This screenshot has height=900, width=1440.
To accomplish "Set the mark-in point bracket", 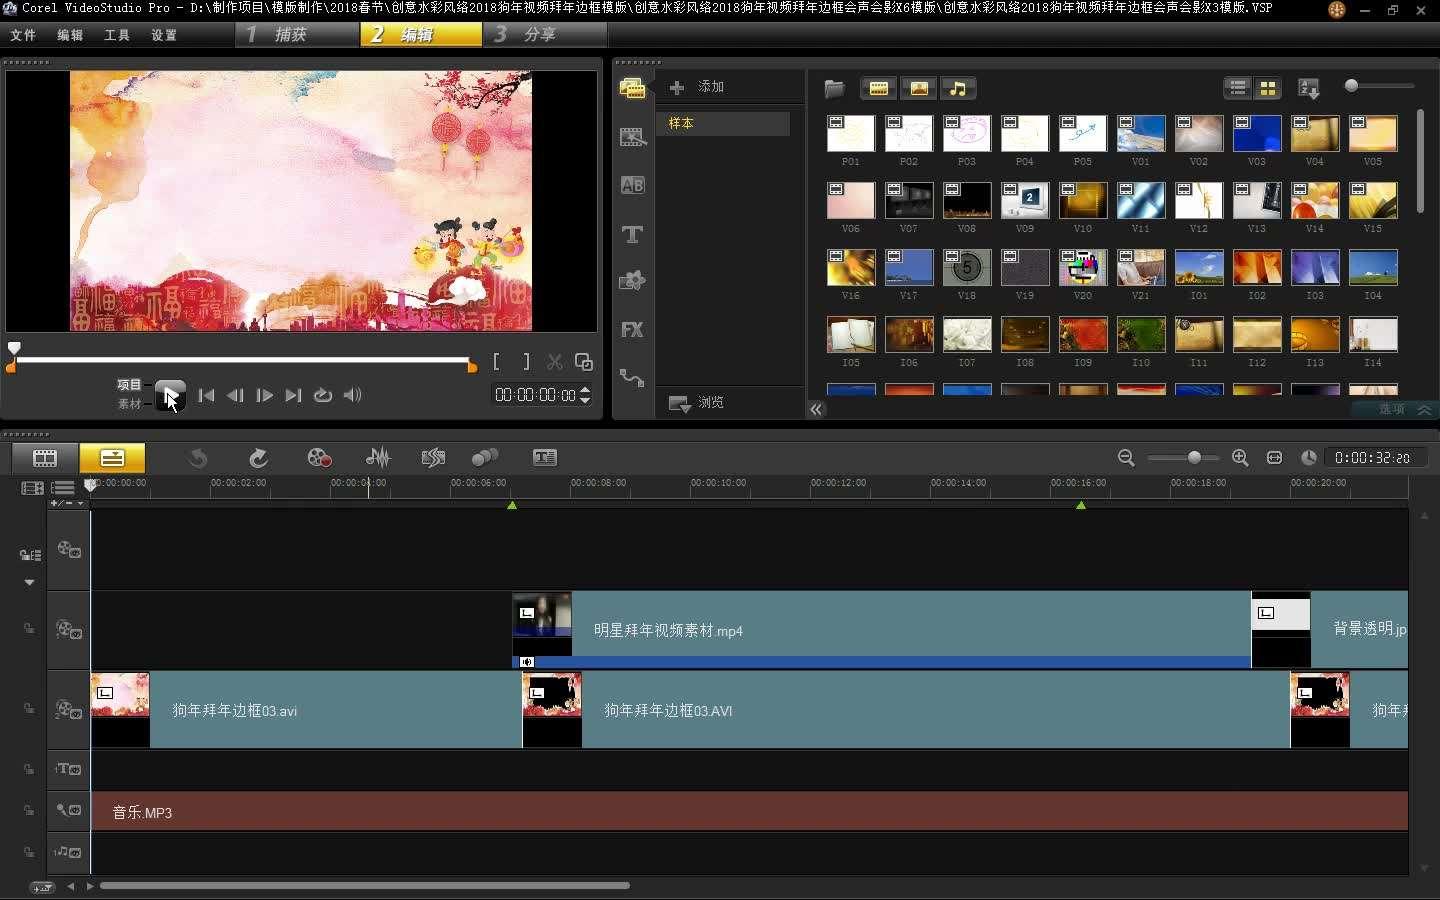I will tap(496, 362).
